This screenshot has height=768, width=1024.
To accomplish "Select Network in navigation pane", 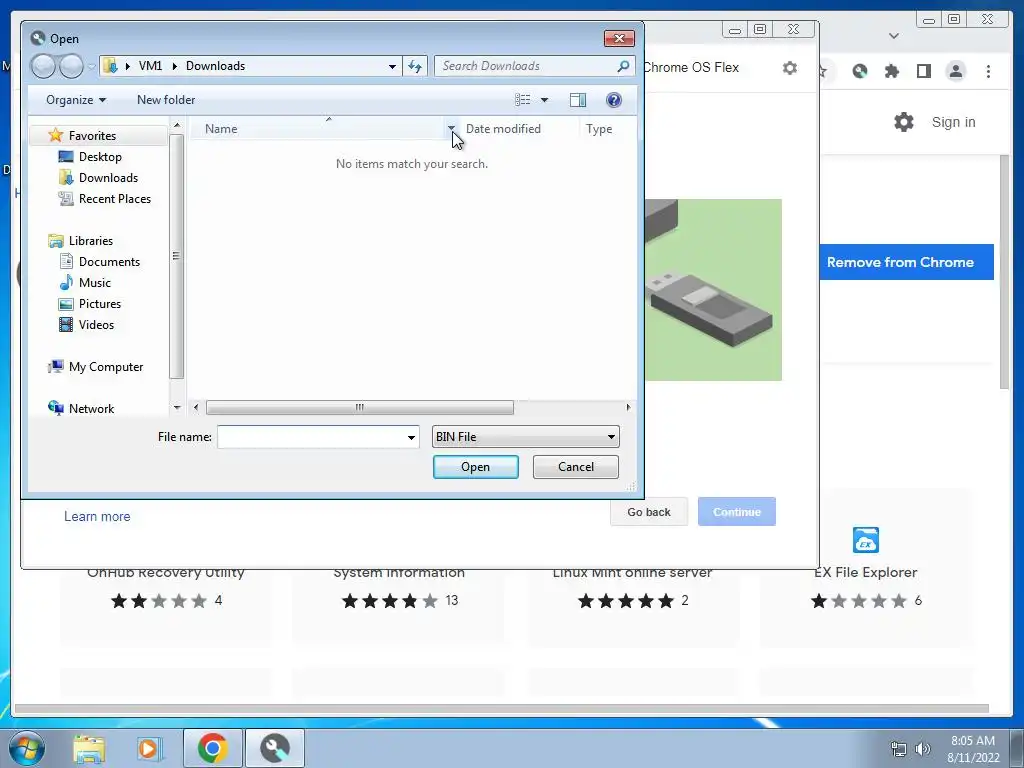I will point(91,409).
